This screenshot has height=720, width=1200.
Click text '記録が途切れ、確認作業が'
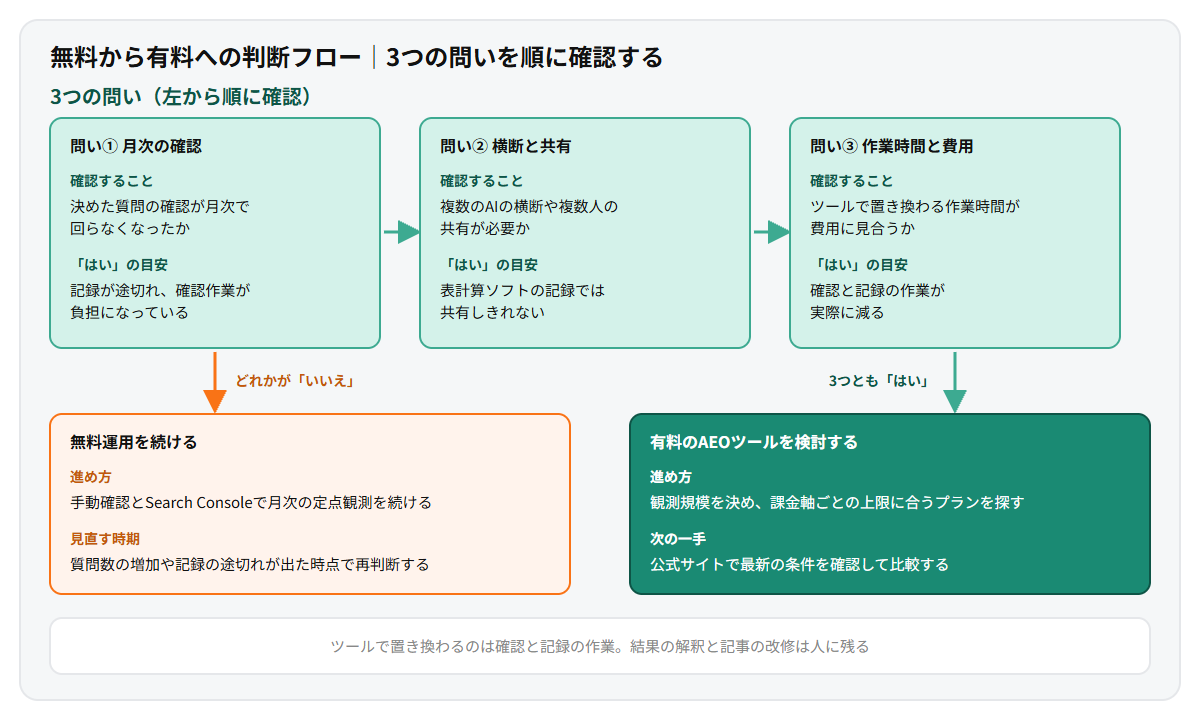(159, 291)
